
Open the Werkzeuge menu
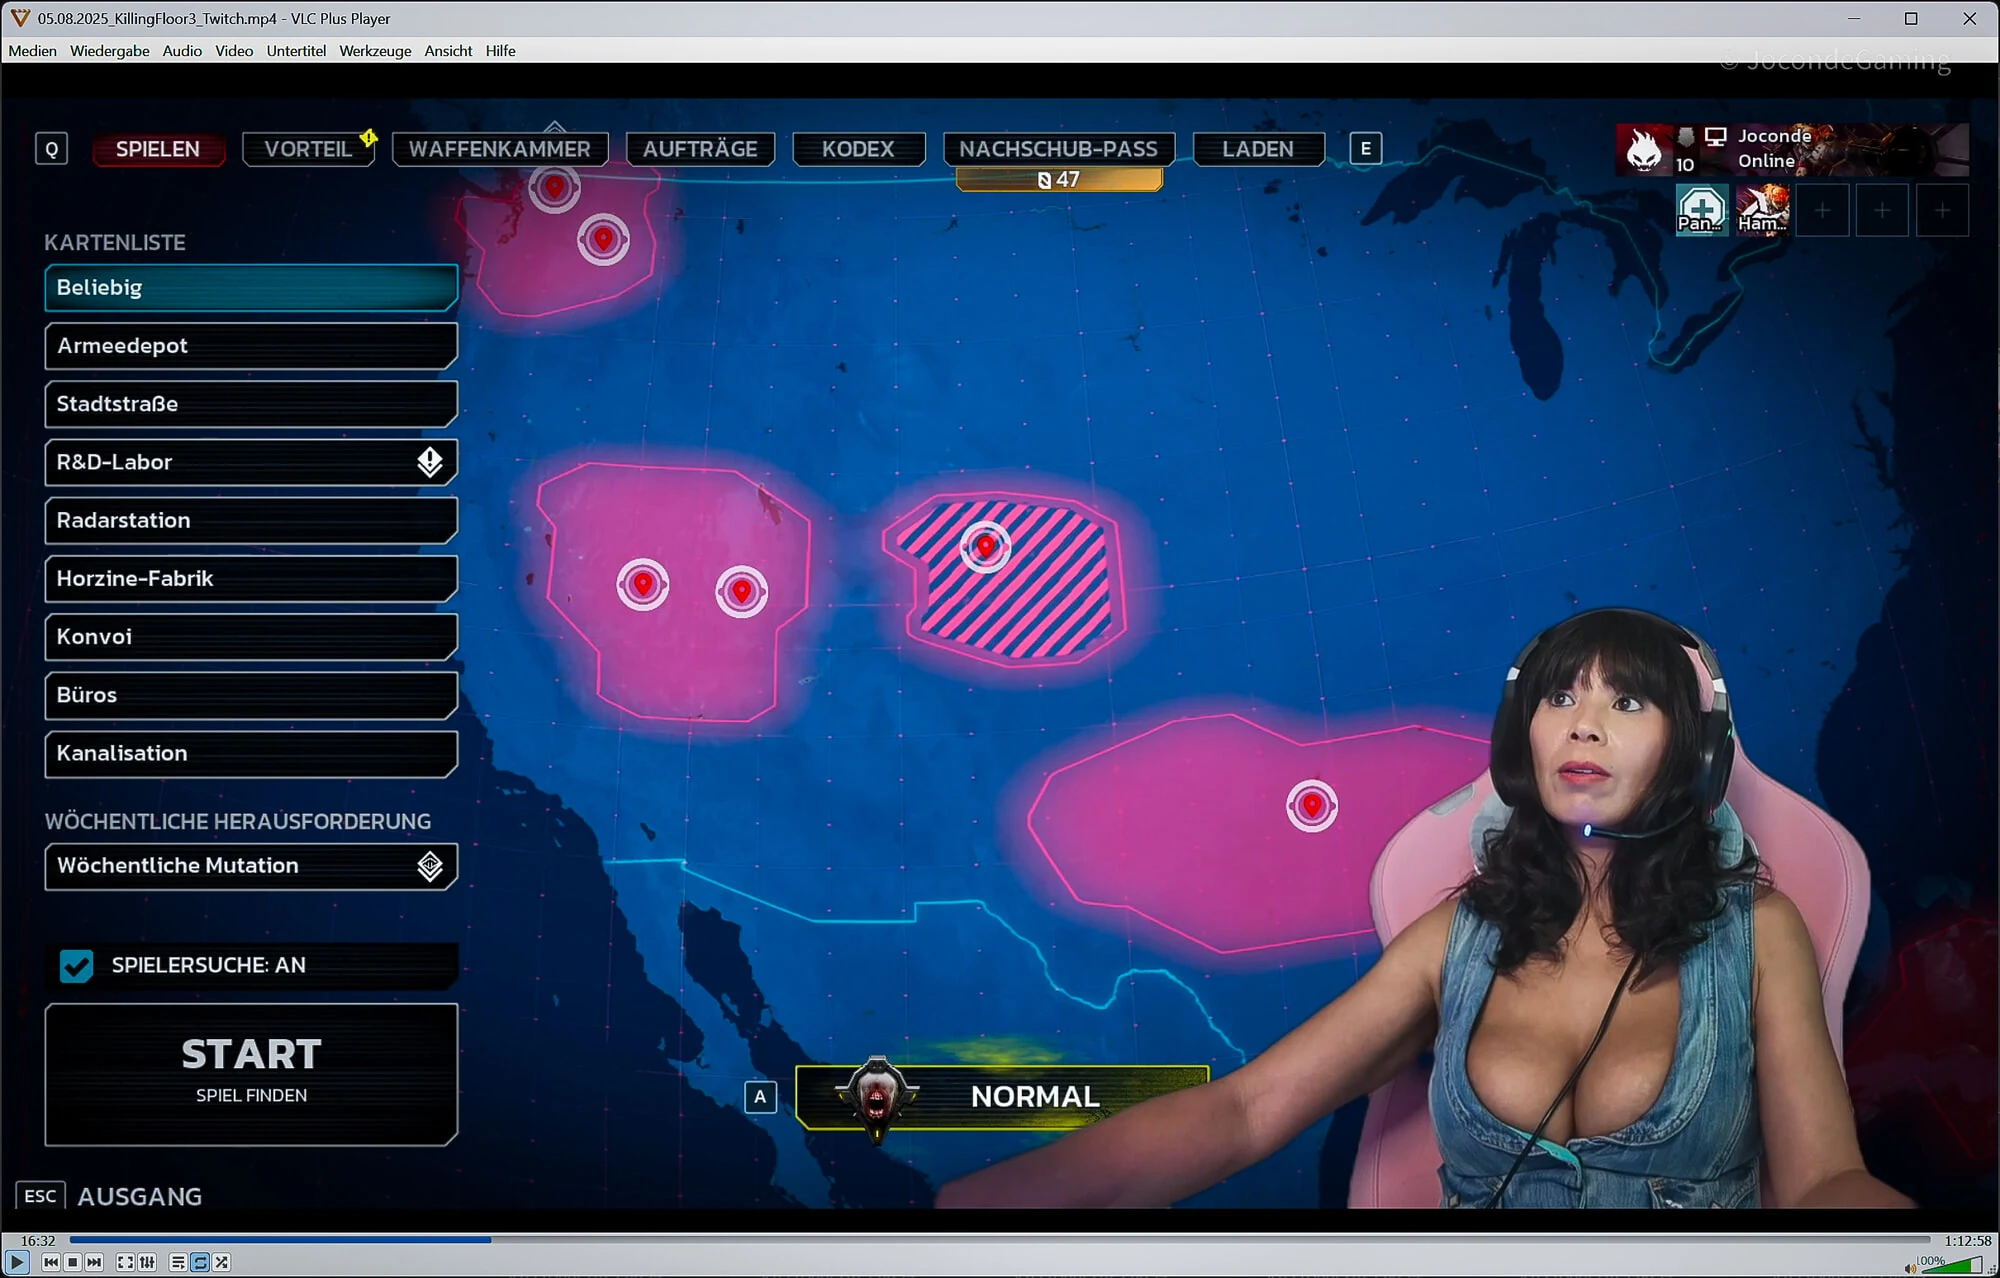coord(375,51)
